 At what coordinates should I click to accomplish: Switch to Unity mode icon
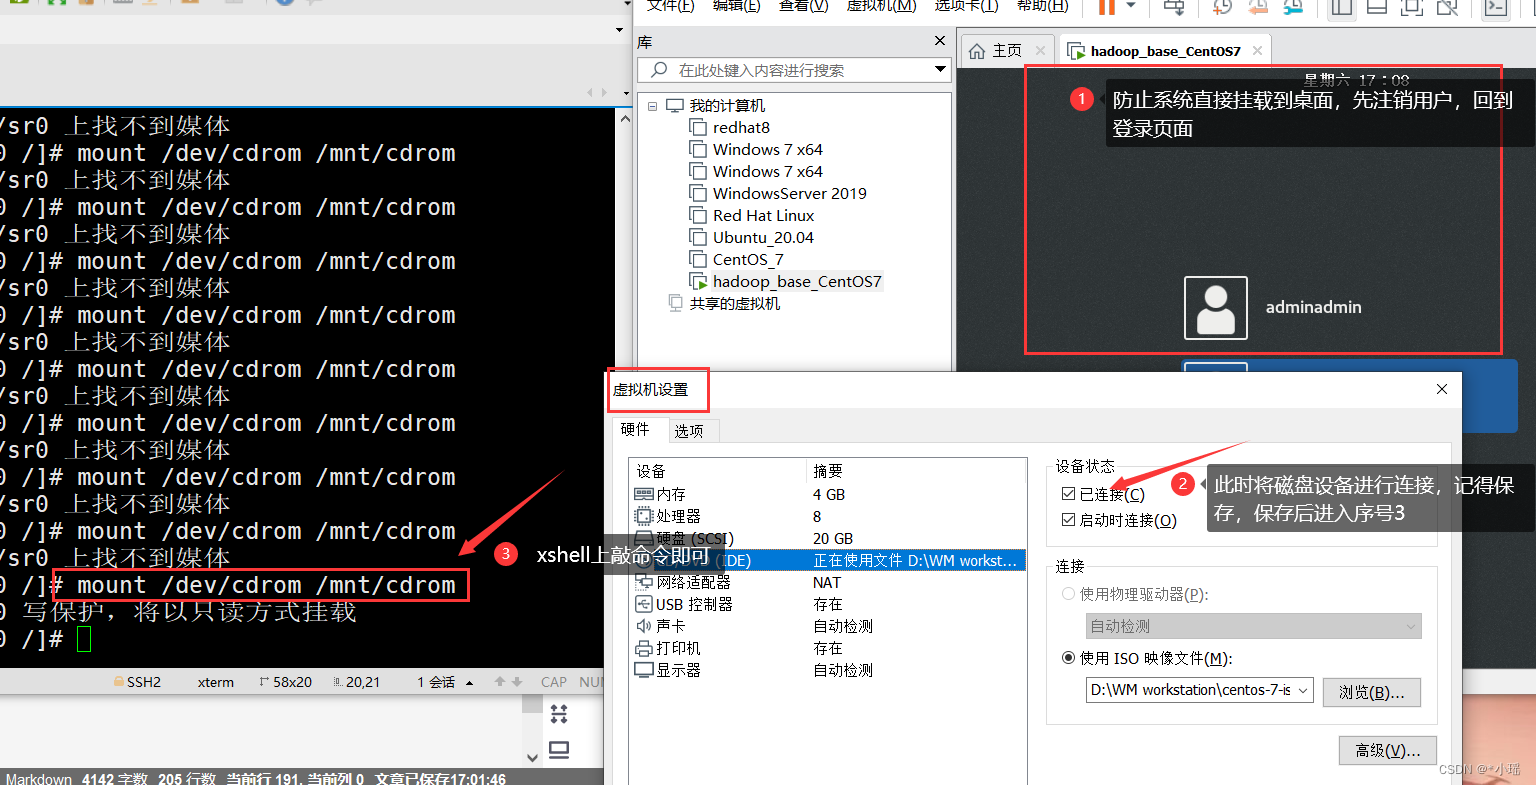tap(1447, 7)
